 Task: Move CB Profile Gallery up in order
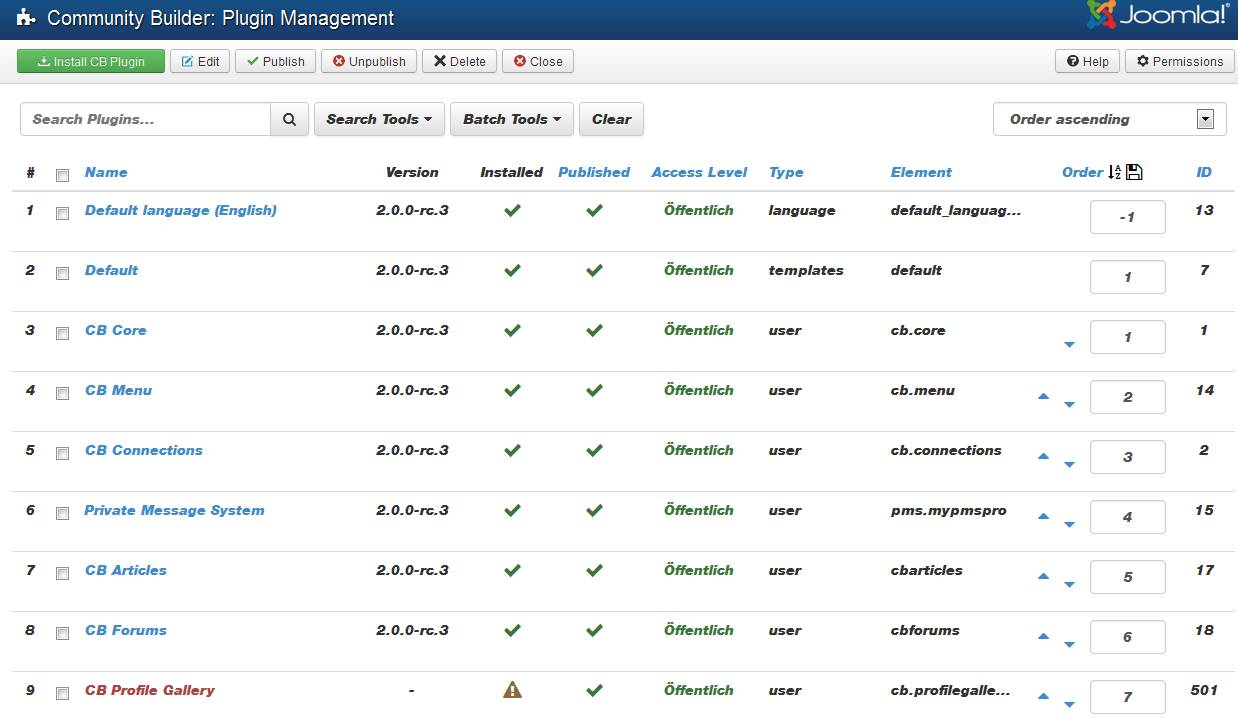coord(1044,697)
